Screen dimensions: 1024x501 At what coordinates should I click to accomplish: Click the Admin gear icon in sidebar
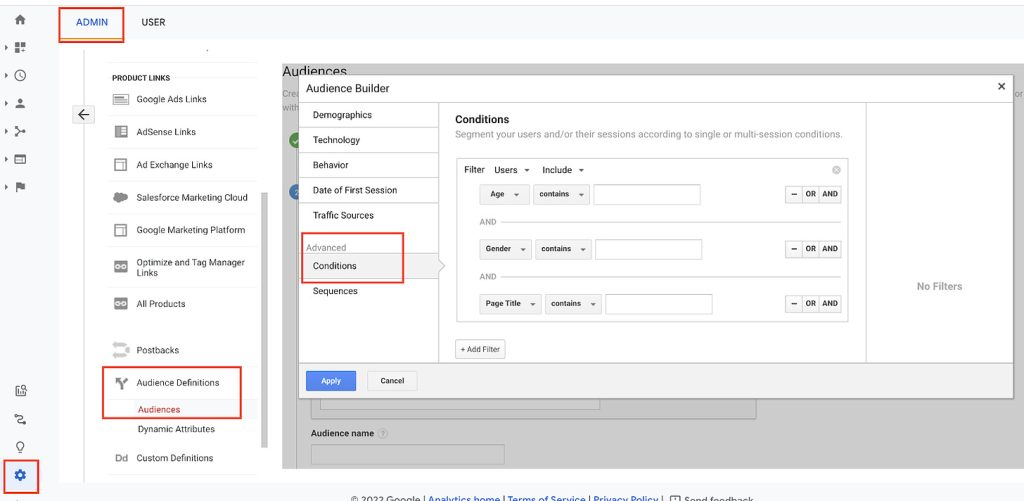(x=20, y=475)
